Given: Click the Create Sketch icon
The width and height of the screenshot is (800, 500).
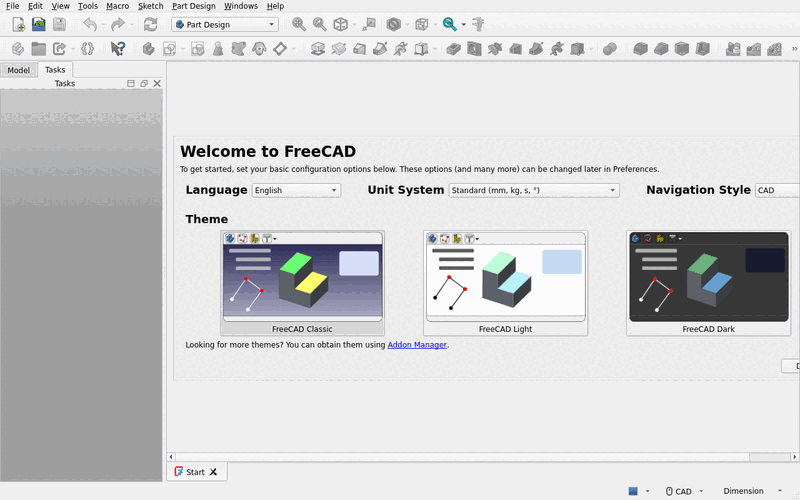Looking at the screenshot, I should coord(169,48).
